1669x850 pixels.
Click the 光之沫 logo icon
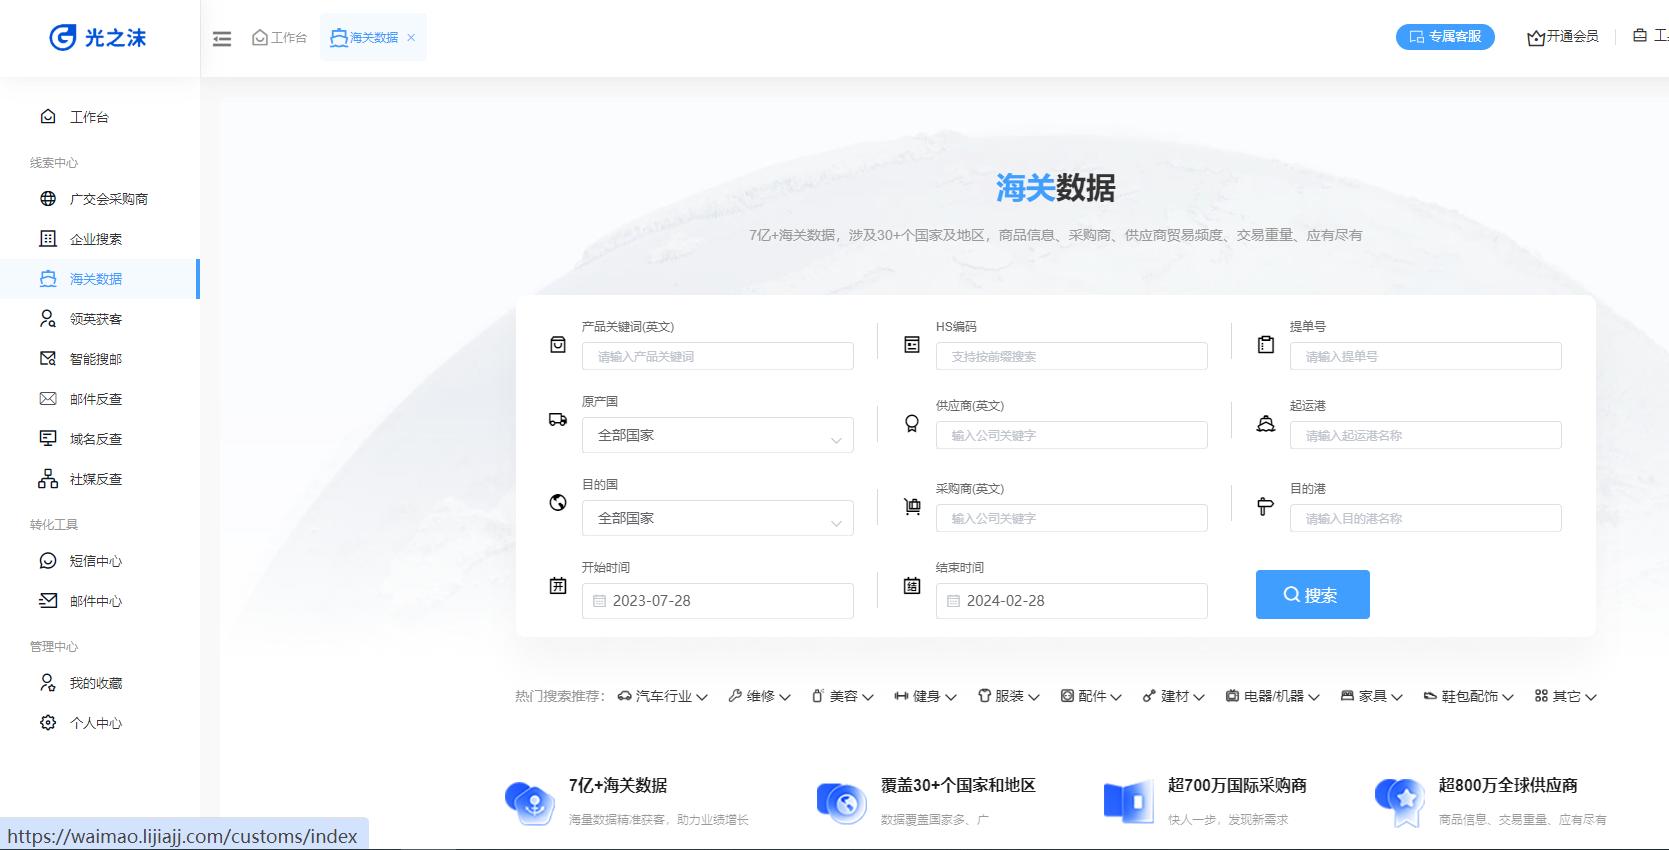click(x=63, y=37)
